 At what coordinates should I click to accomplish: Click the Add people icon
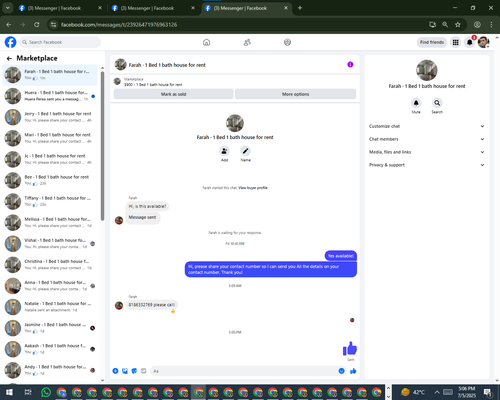coord(224,151)
